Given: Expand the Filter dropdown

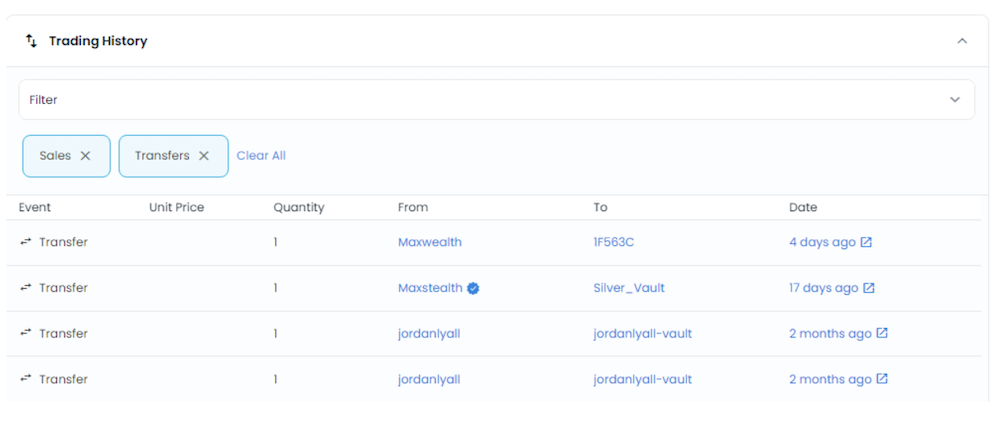Looking at the screenshot, I should coord(955,100).
